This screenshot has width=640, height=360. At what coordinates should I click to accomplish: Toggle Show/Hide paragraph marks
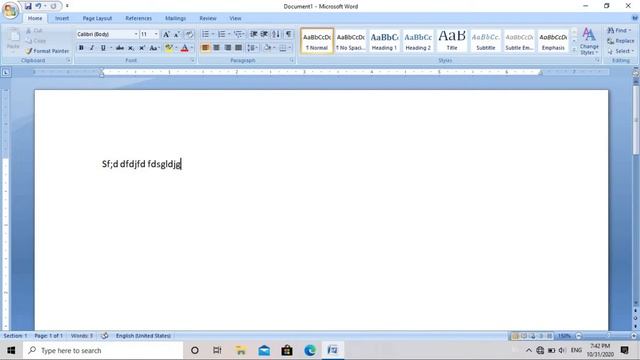[288, 34]
